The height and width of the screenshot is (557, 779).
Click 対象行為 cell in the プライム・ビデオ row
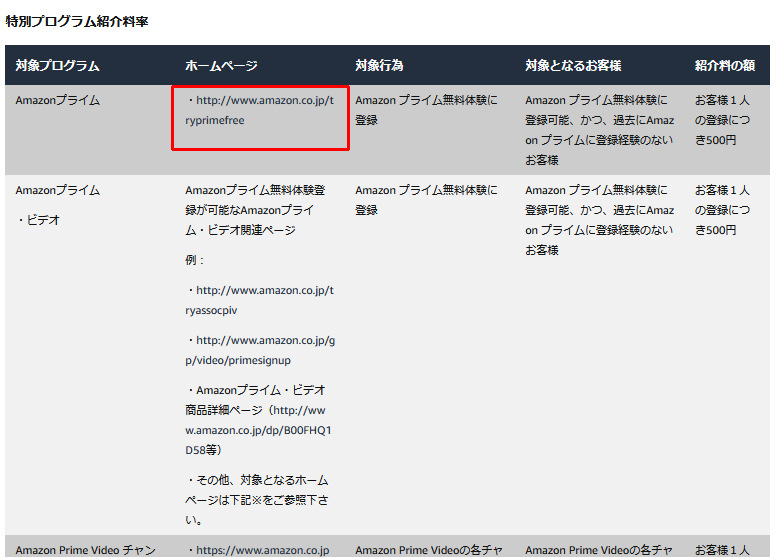[426, 200]
